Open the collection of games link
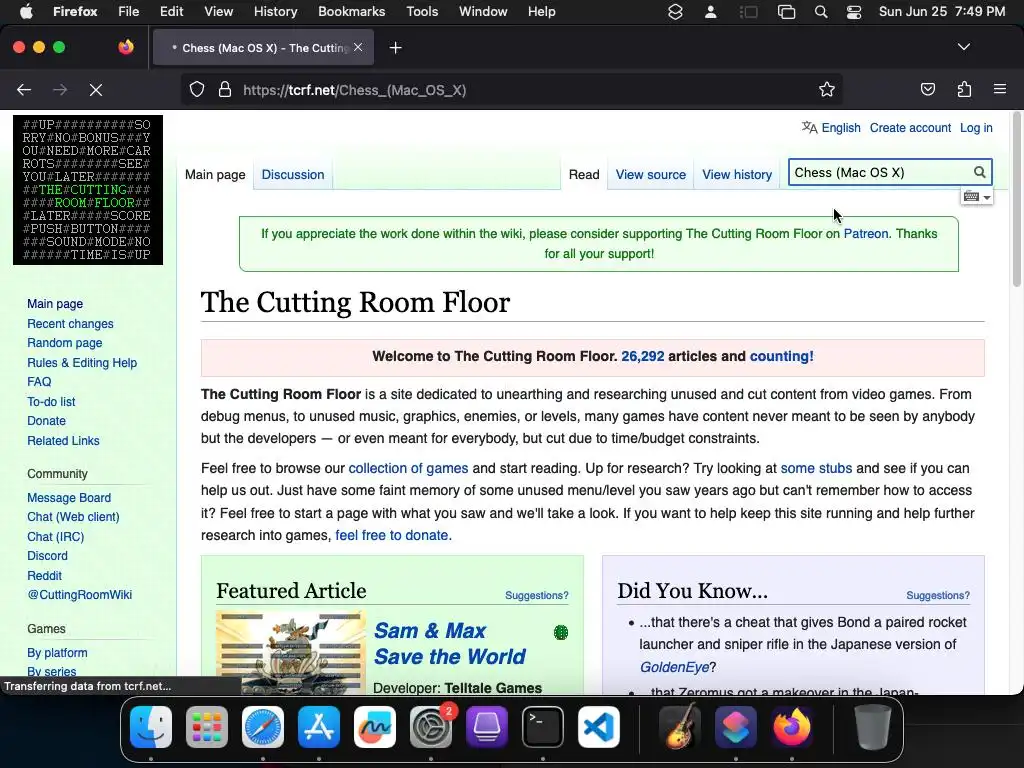Screen dimensions: 1024x768 click(x=408, y=468)
